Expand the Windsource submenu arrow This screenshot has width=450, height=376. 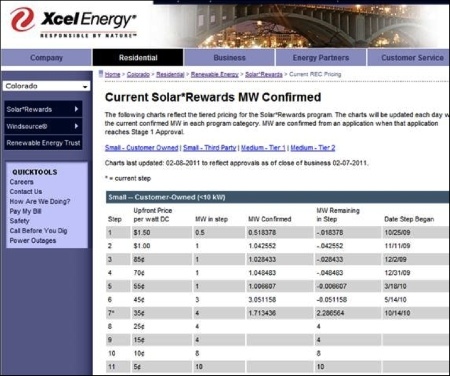[x=76, y=126]
